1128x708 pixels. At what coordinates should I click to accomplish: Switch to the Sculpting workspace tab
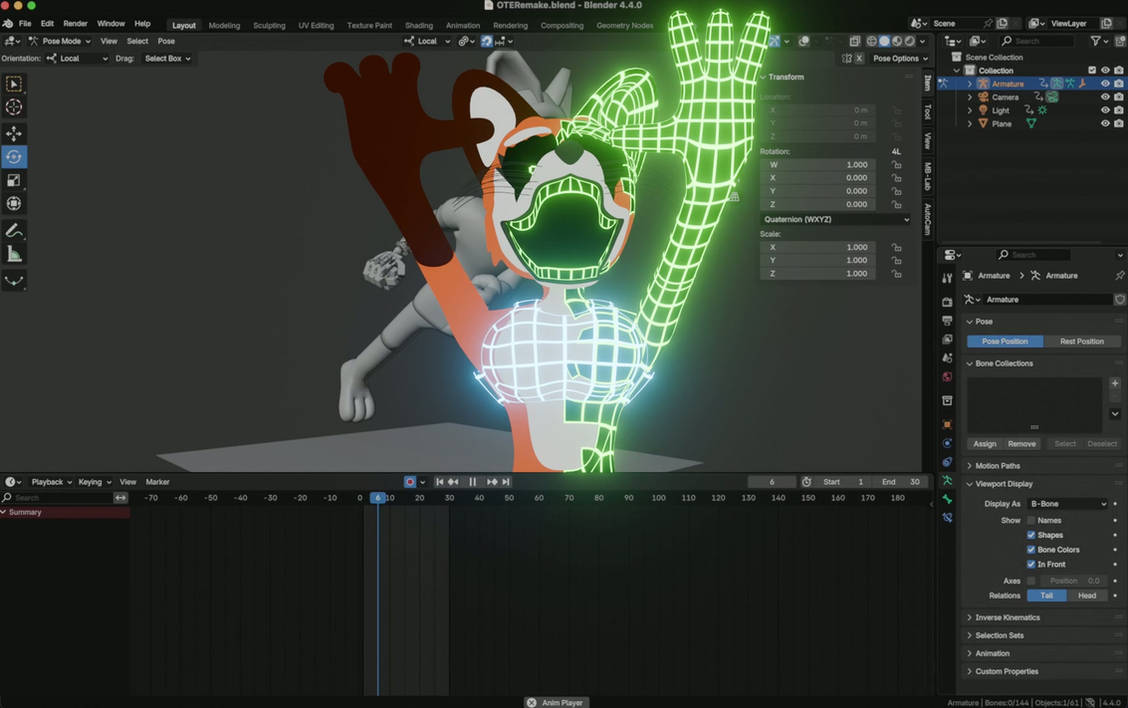click(x=269, y=25)
